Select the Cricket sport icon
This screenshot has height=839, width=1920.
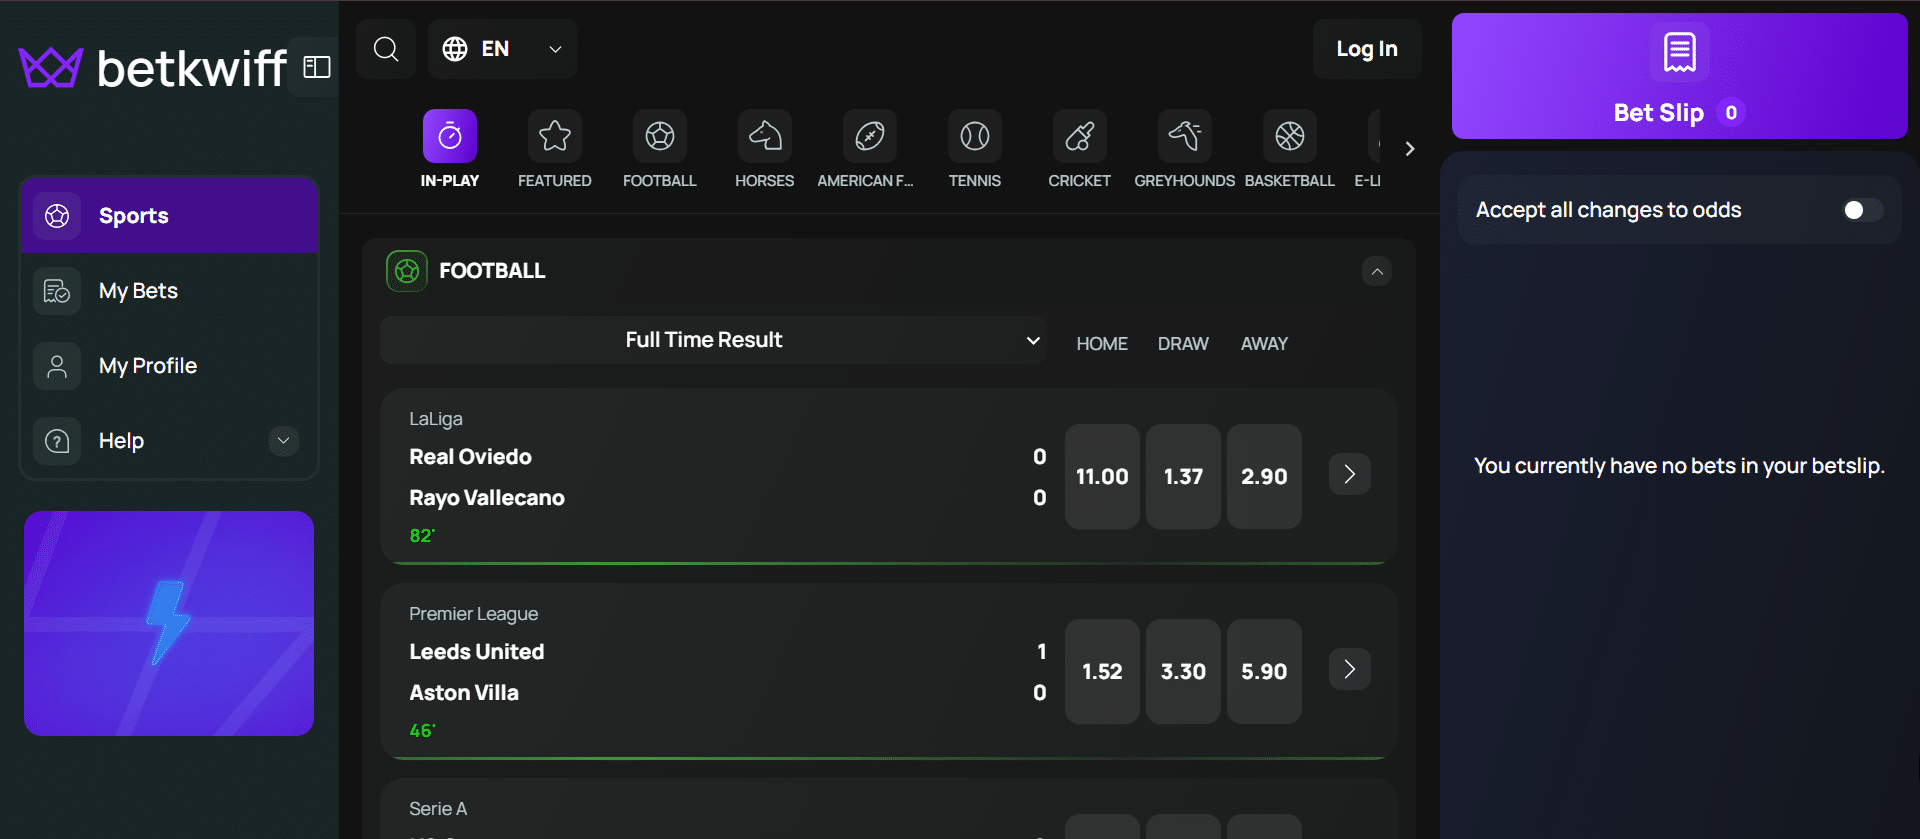(x=1079, y=136)
